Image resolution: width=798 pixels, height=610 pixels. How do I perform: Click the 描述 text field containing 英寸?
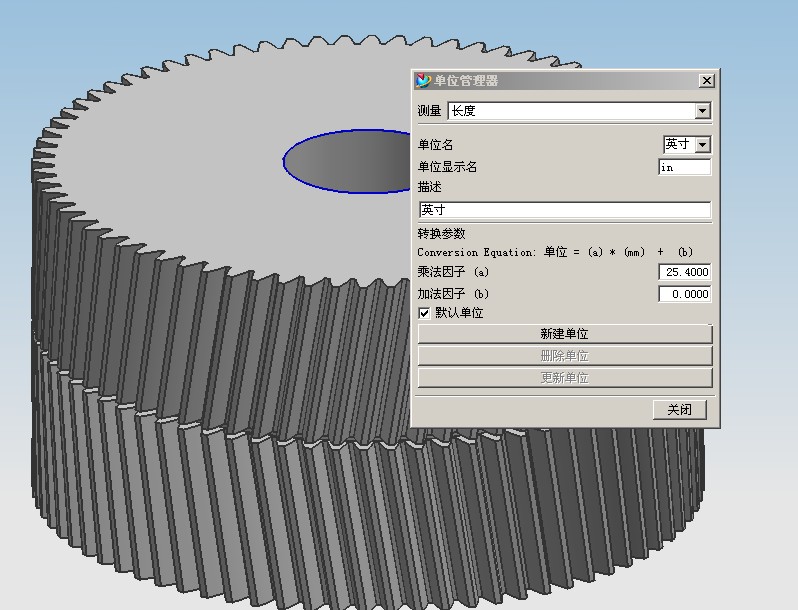tap(565, 210)
